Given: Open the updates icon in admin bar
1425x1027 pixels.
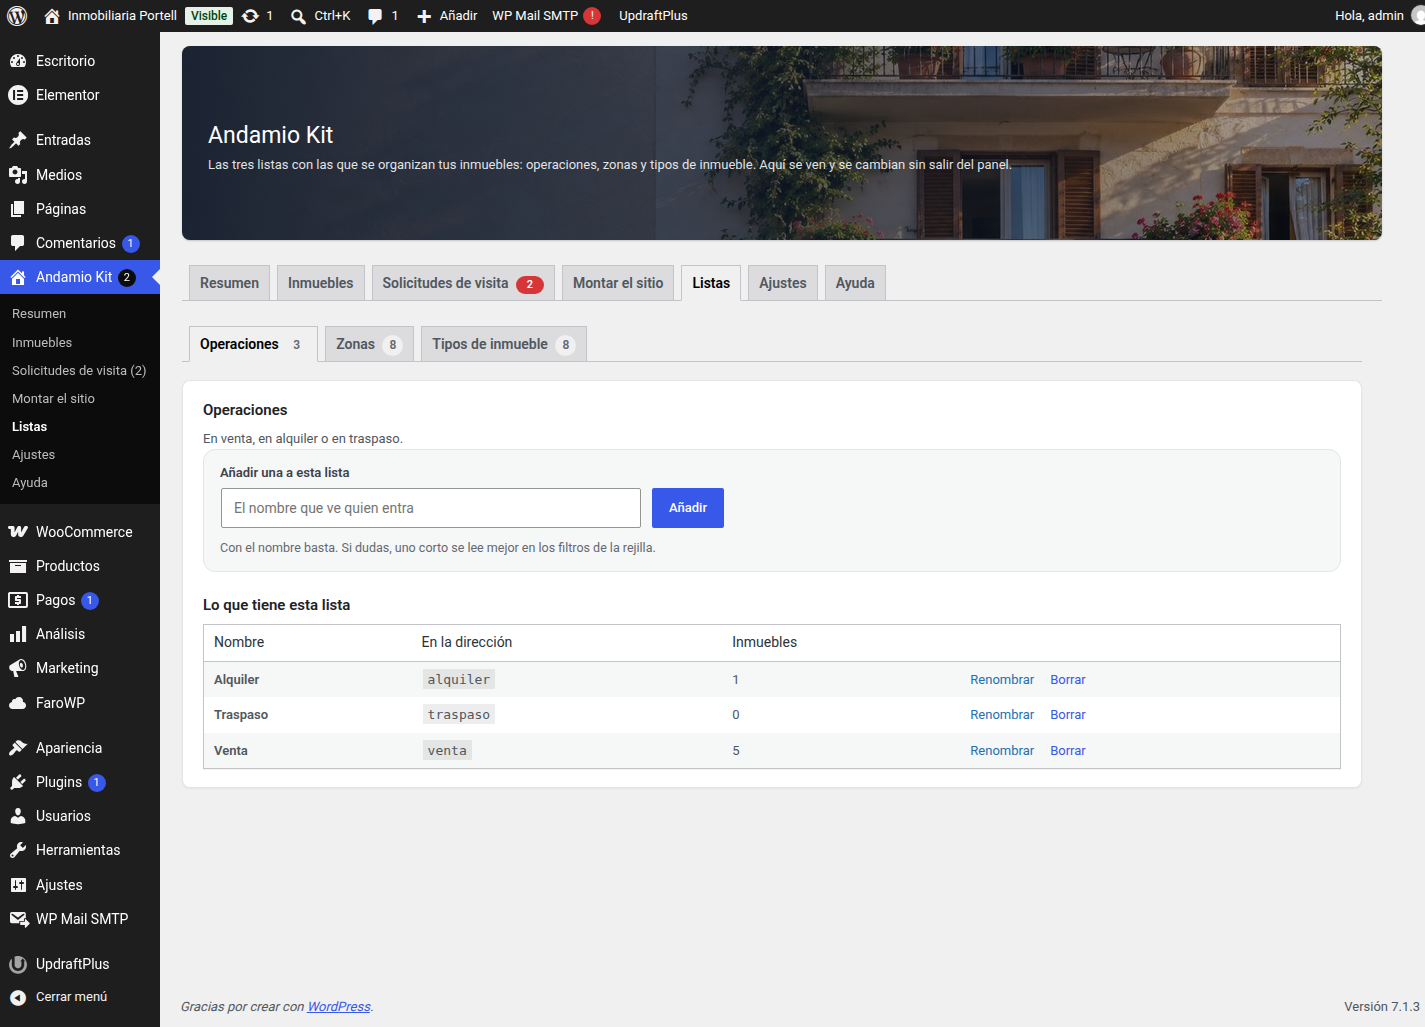Looking at the screenshot, I should pyautogui.click(x=250, y=16).
